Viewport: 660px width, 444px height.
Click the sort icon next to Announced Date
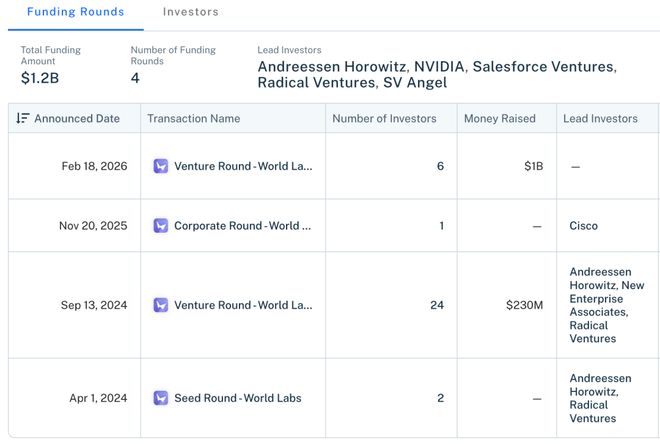23,119
